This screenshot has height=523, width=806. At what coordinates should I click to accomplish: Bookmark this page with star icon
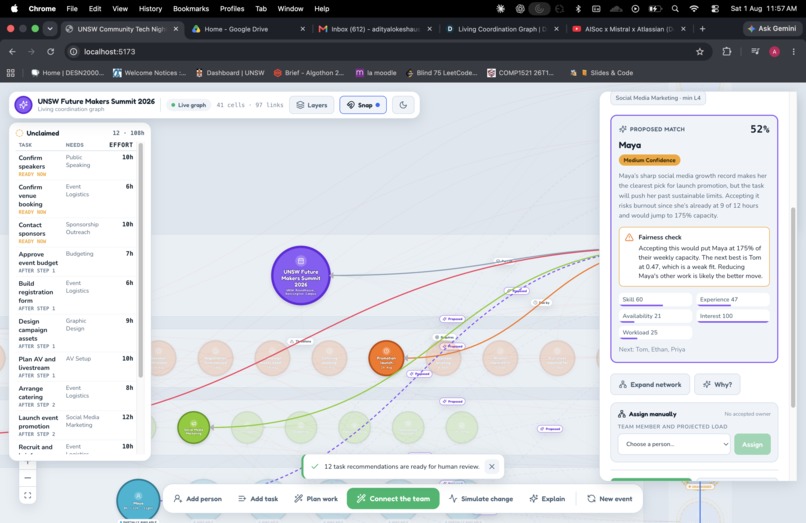click(700, 51)
